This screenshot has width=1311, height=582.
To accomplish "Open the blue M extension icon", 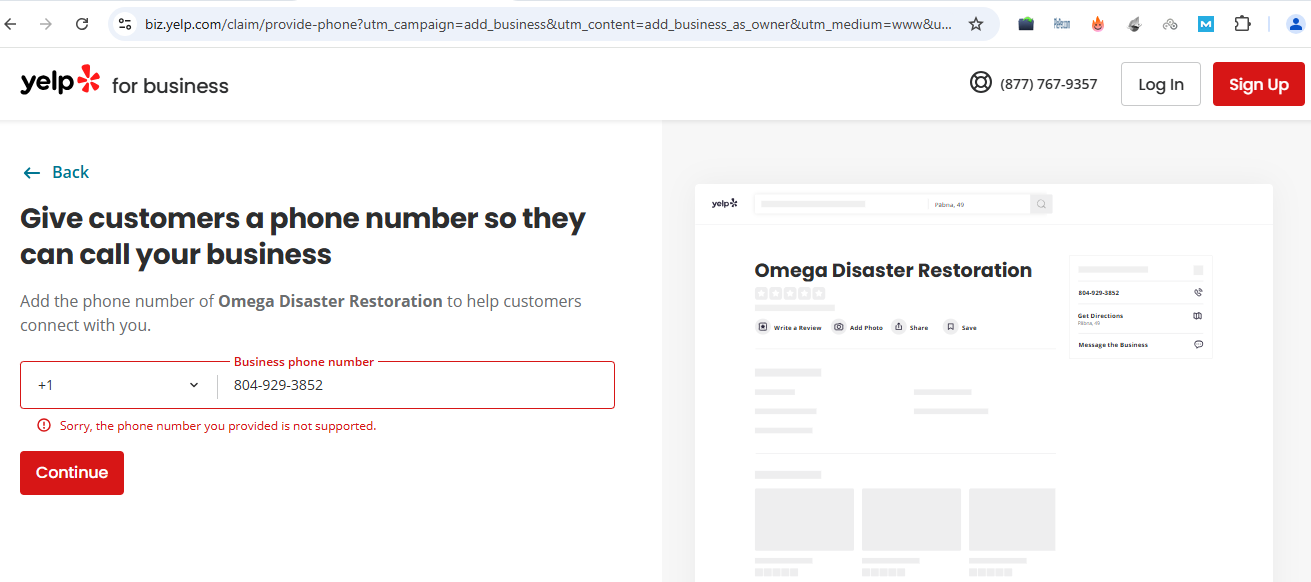I will point(1206,24).
